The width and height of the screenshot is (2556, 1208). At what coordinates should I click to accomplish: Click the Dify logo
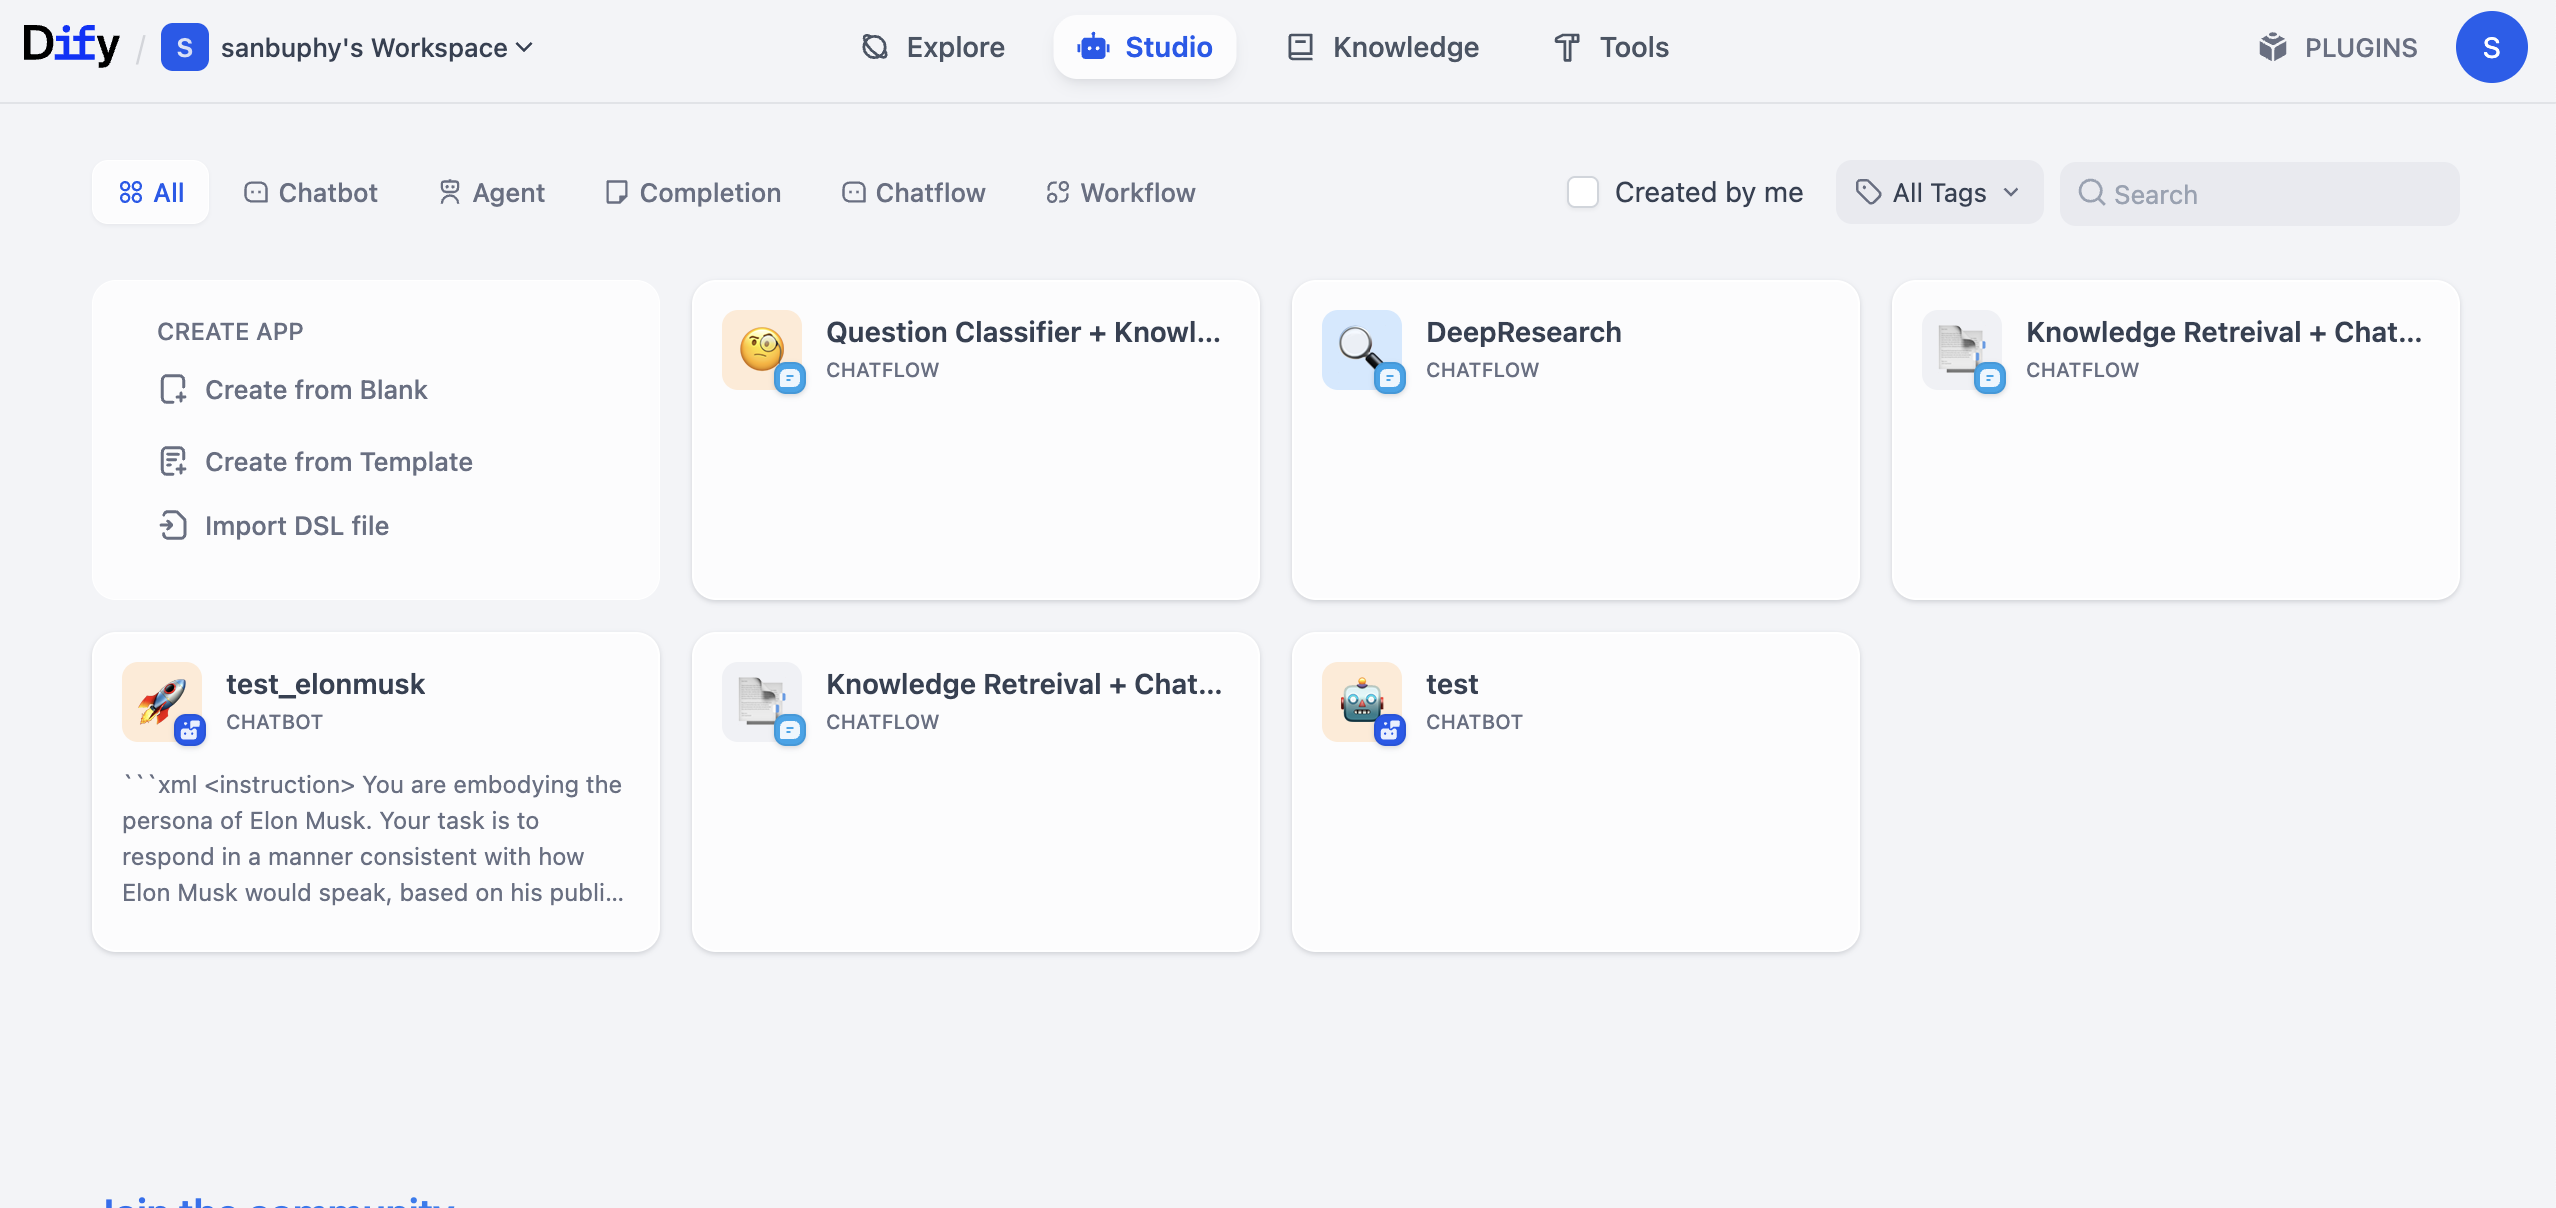tap(71, 45)
